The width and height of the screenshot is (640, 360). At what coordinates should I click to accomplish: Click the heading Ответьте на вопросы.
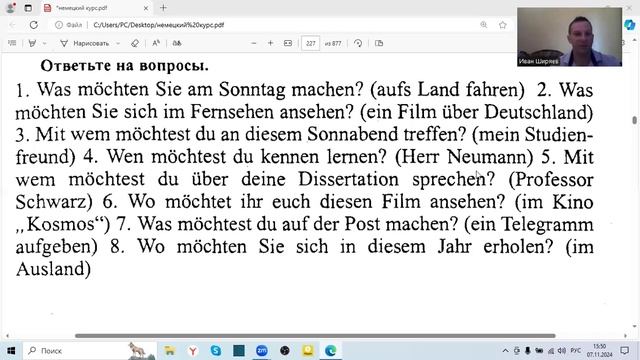[x=124, y=65]
